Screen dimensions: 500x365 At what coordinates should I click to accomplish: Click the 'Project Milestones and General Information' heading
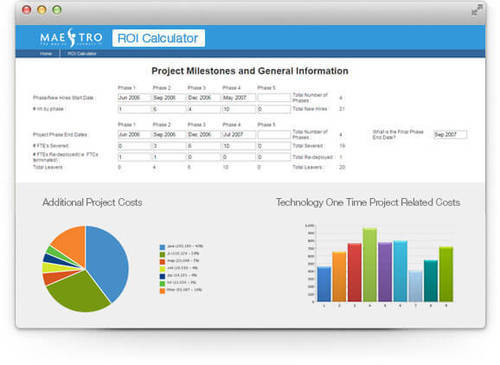click(250, 71)
